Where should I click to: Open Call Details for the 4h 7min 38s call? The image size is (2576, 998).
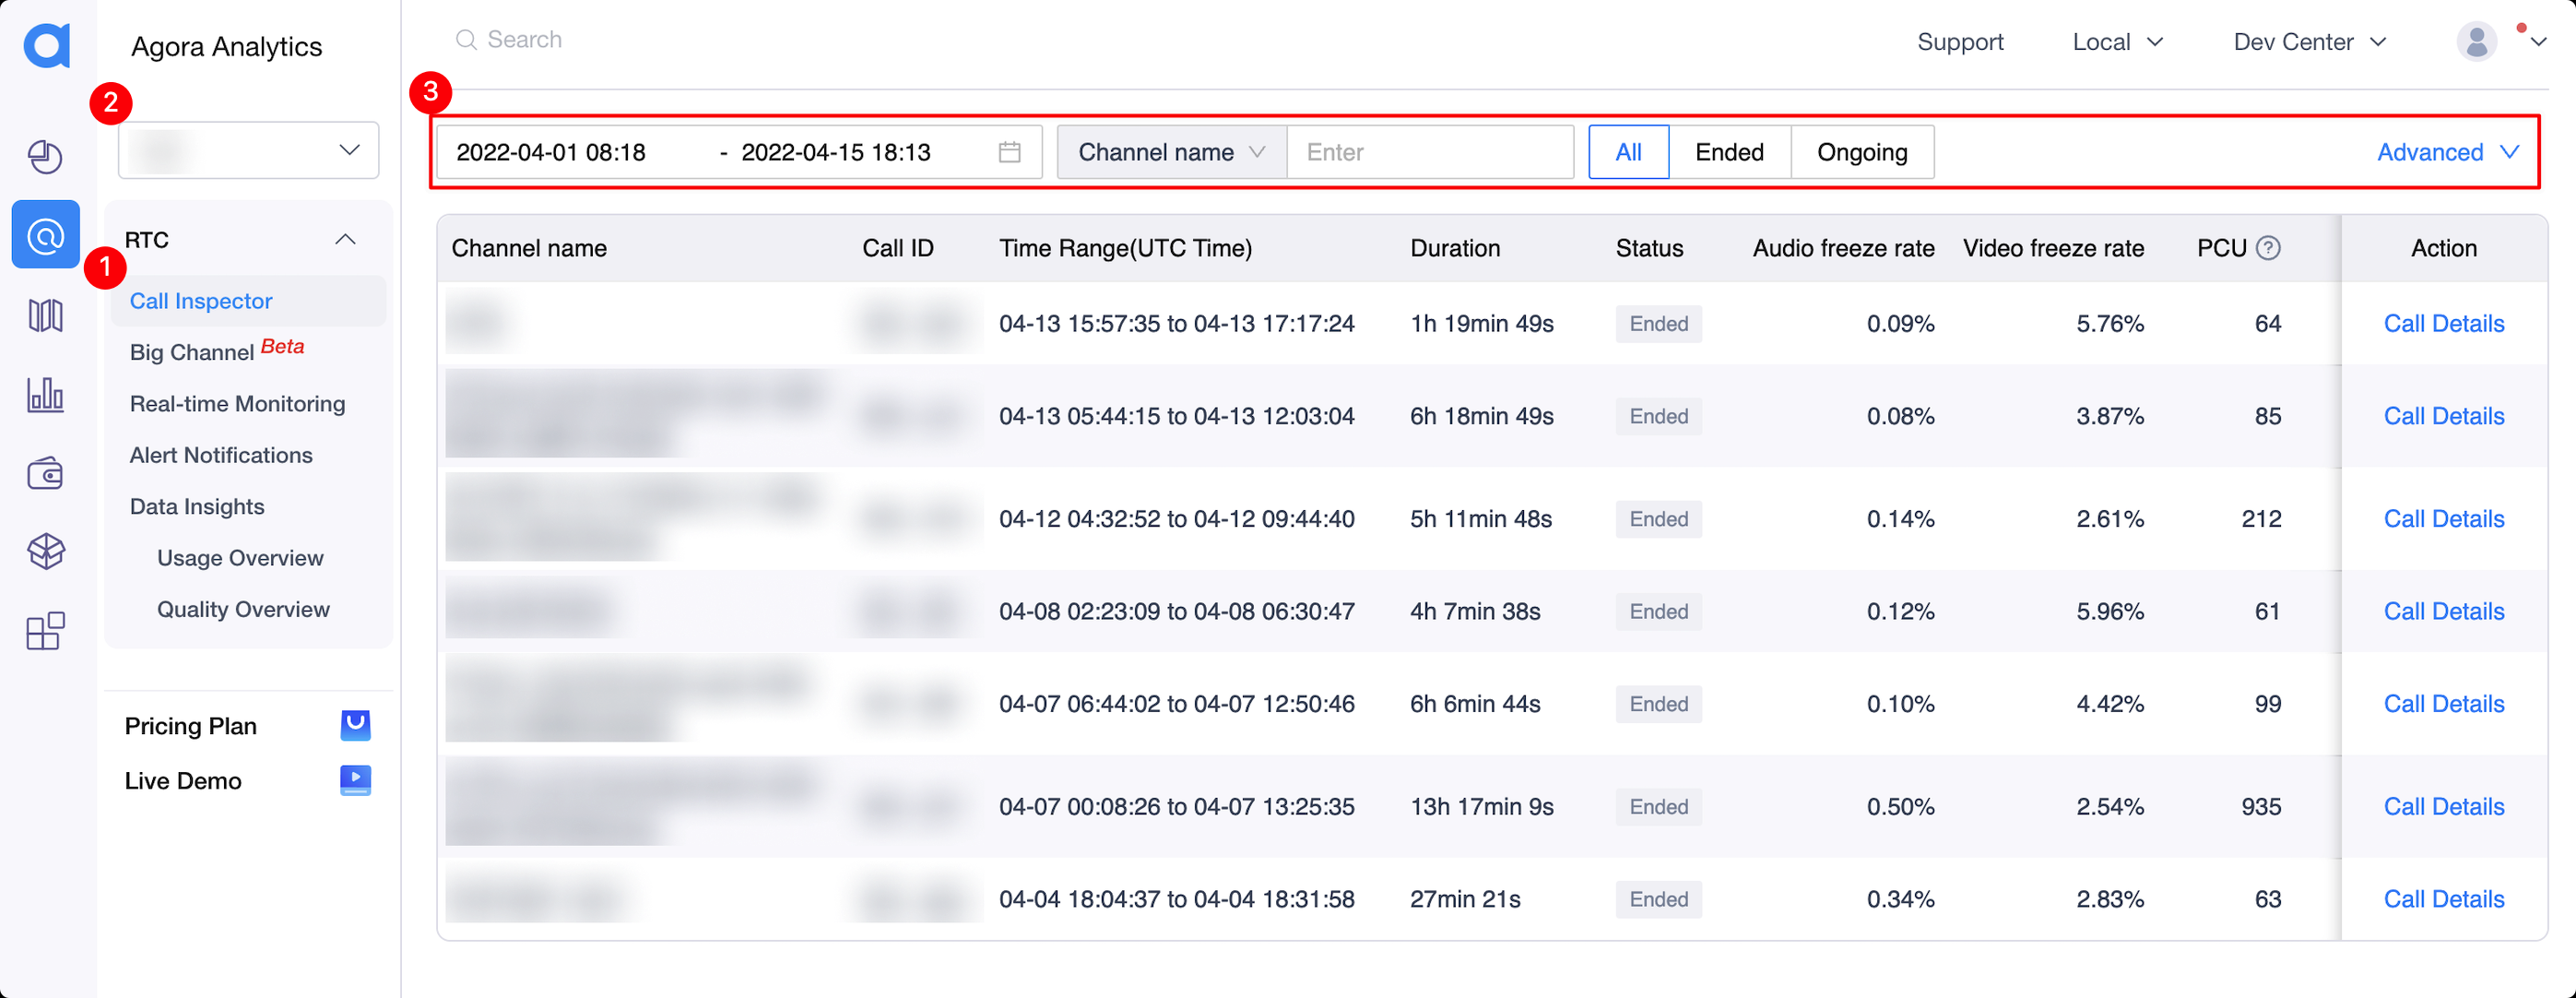(2443, 611)
